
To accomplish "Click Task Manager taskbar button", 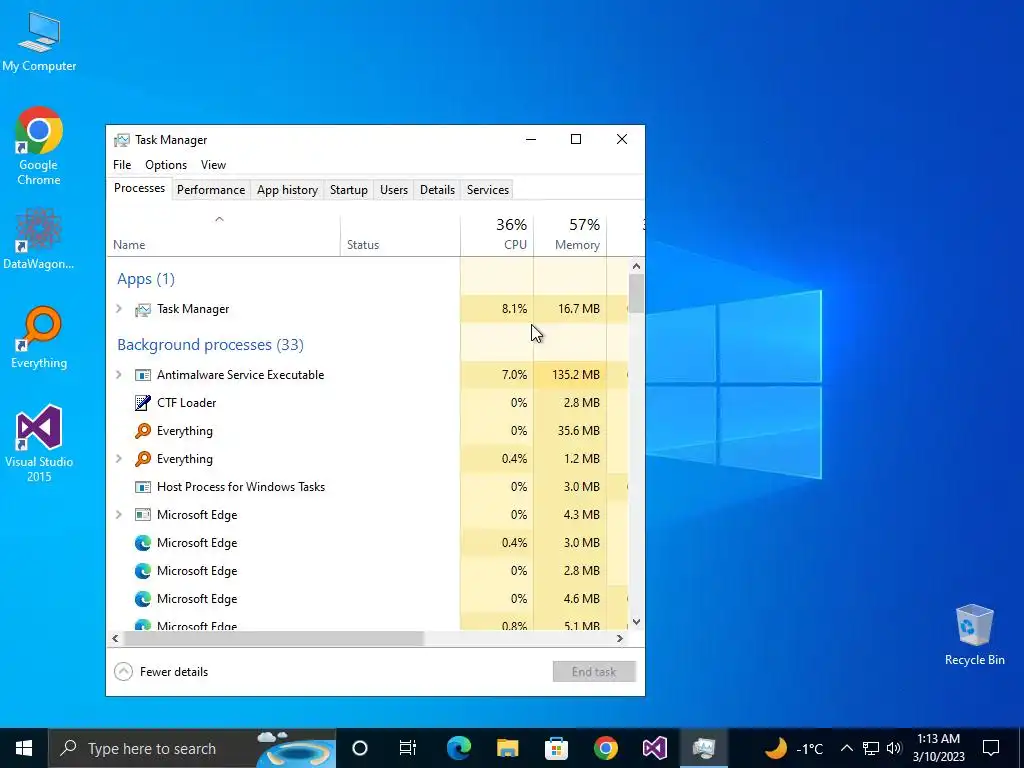I will click(703, 748).
